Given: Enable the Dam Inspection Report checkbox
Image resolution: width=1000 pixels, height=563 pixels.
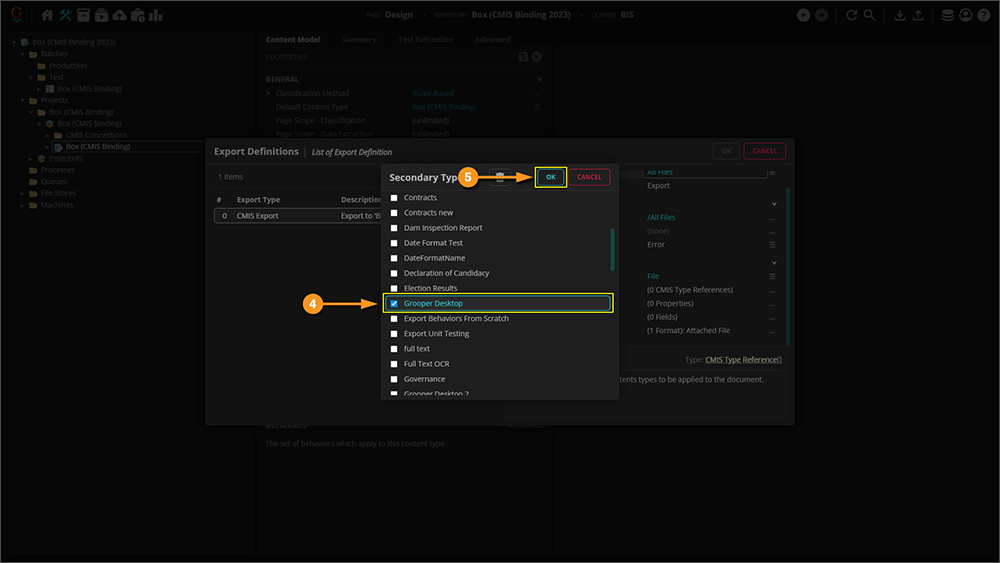Looking at the screenshot, I should tap(394, 228).
